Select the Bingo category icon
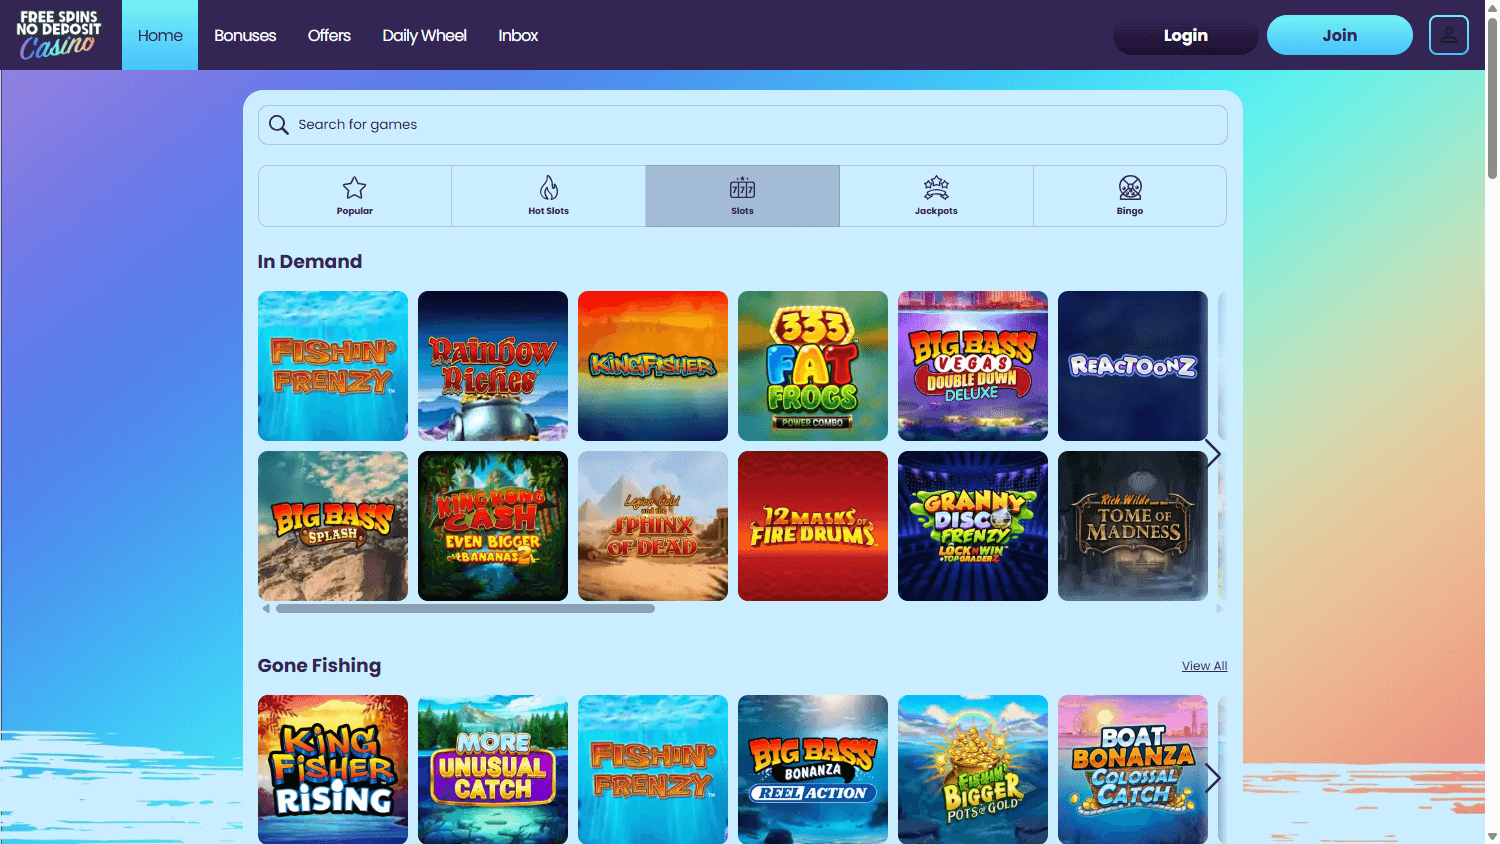 click(x=1130, y=186)
